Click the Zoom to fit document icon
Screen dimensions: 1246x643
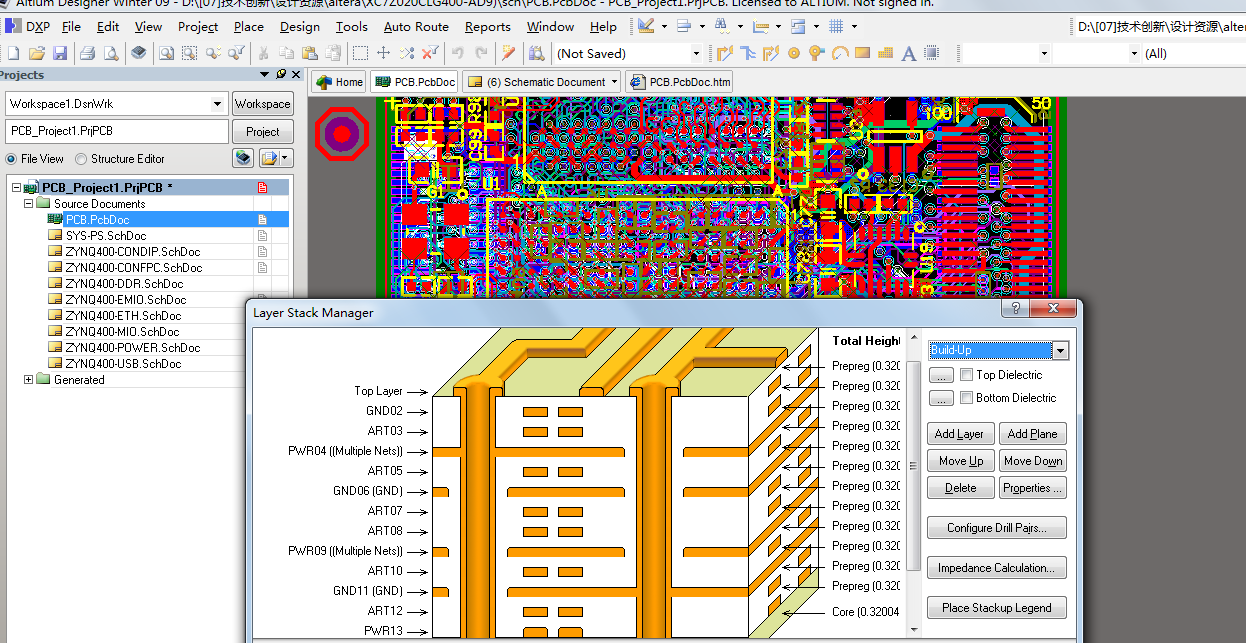pyautogui.click(x=166, y=53)
